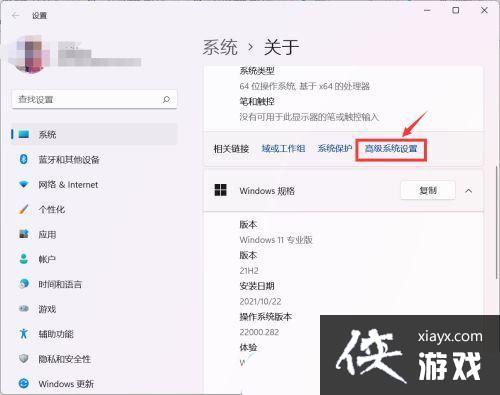Open 辅助功能 label in sidebar

pos(56,334)
